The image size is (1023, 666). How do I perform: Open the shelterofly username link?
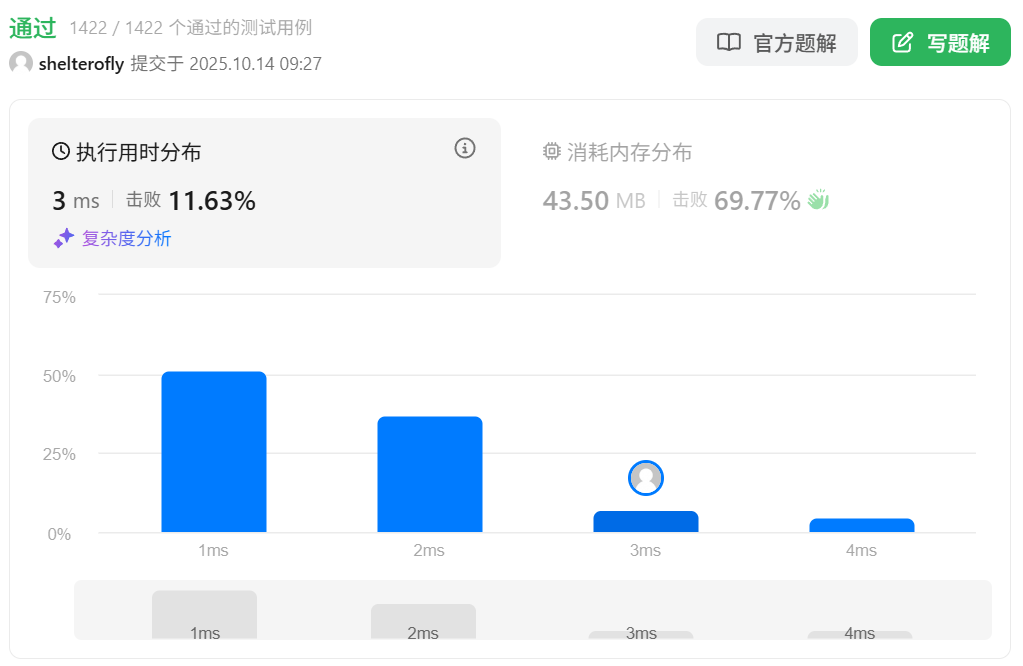81,64
